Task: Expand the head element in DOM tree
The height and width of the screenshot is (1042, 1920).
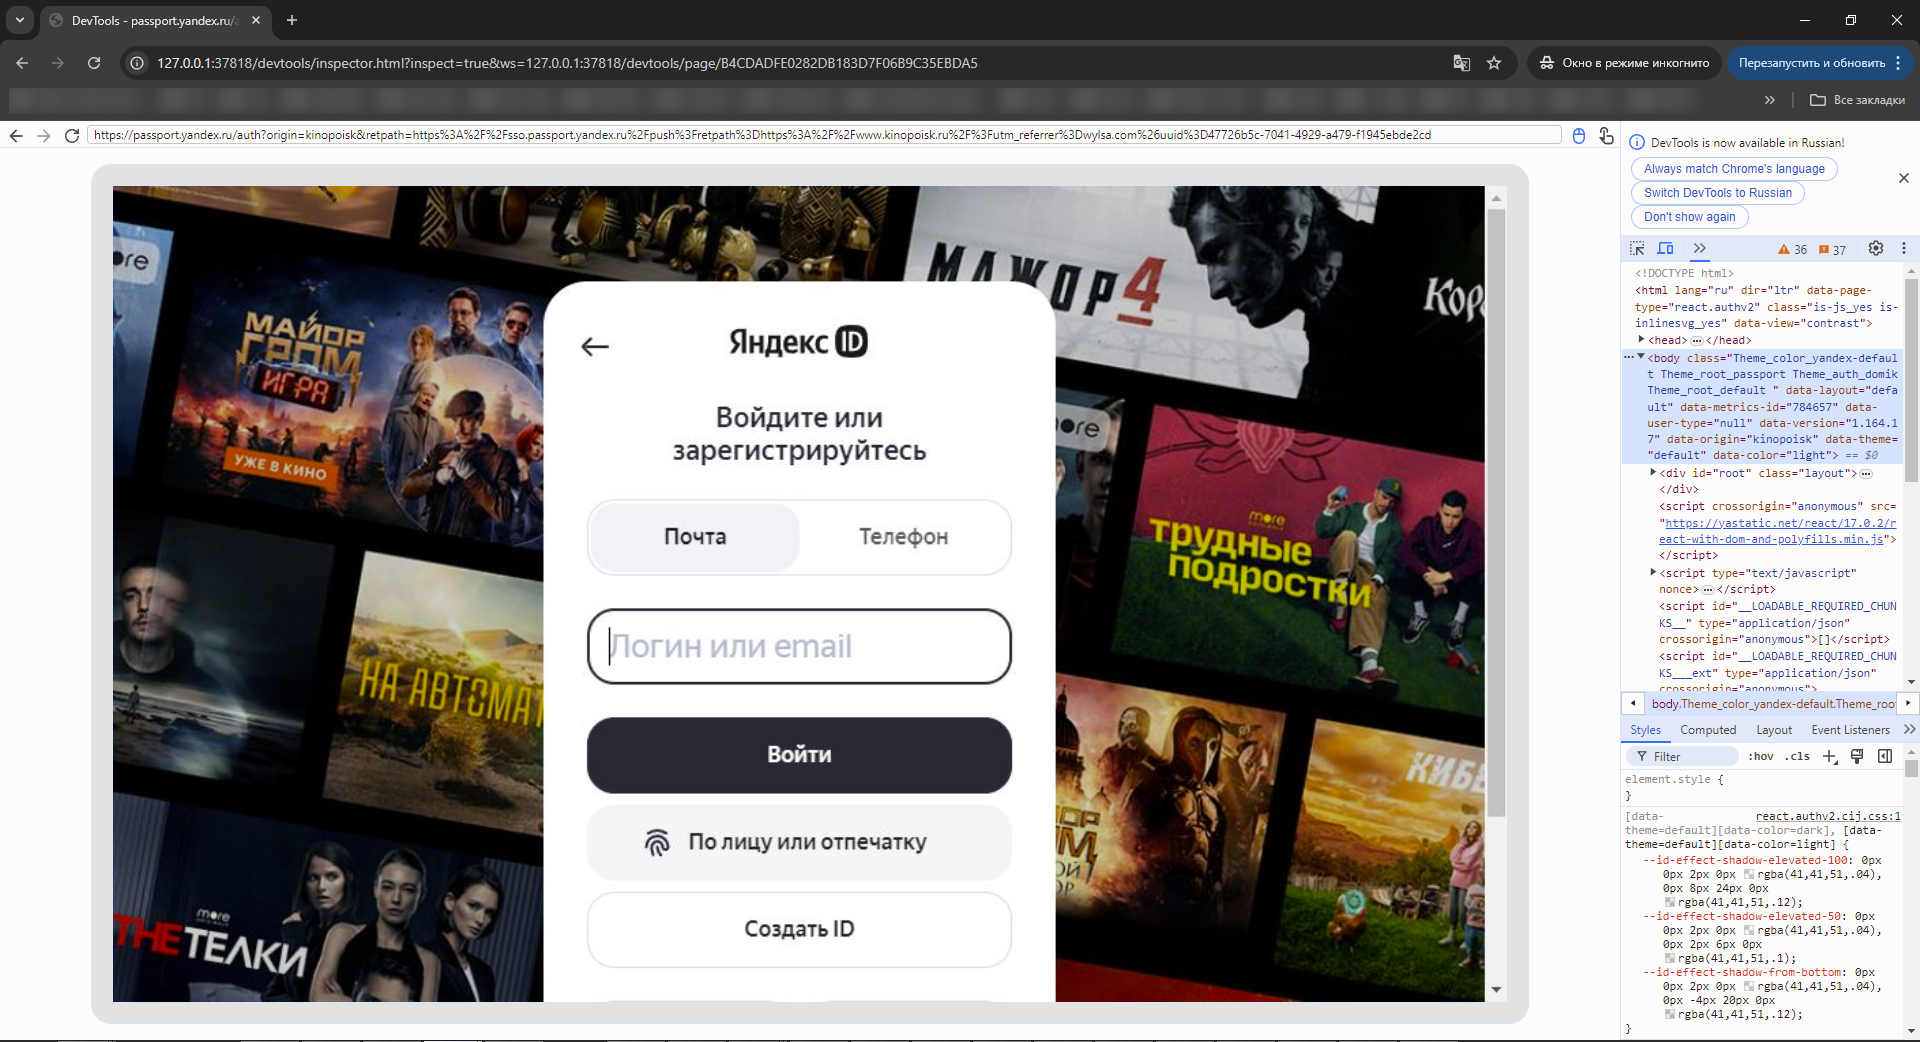Action: pyautogui.click(x=1642, y=340)
